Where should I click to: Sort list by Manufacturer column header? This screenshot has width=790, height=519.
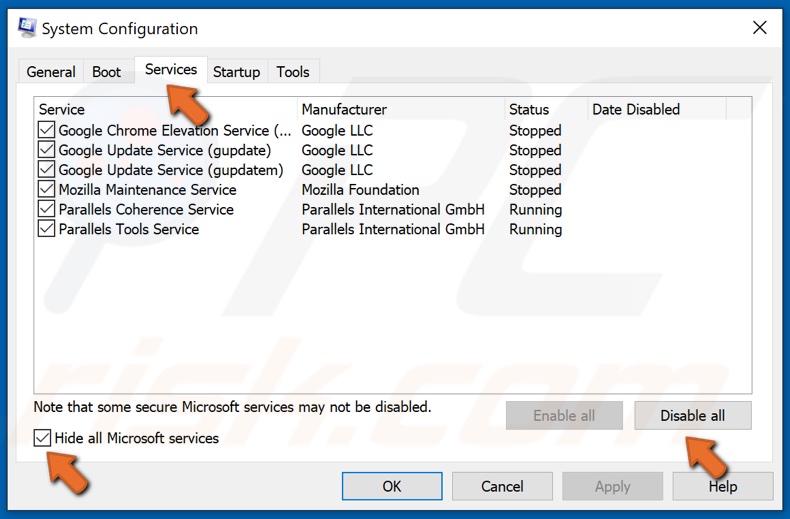coord(400,109)
